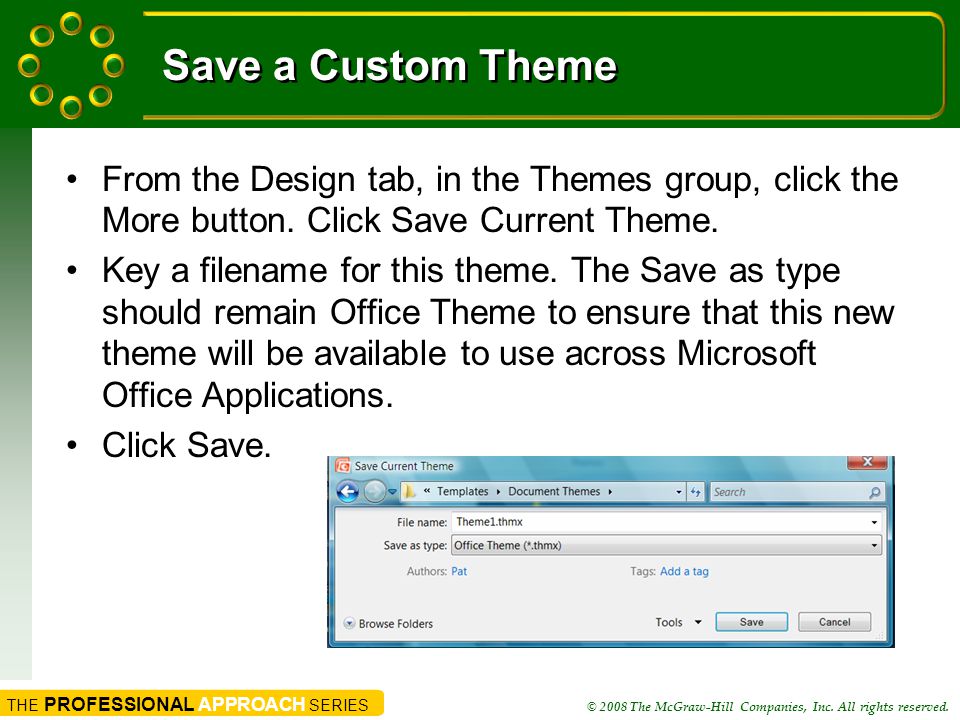Click the magnifier icon in the Search box
960x720 pixels.
[874, 492]
